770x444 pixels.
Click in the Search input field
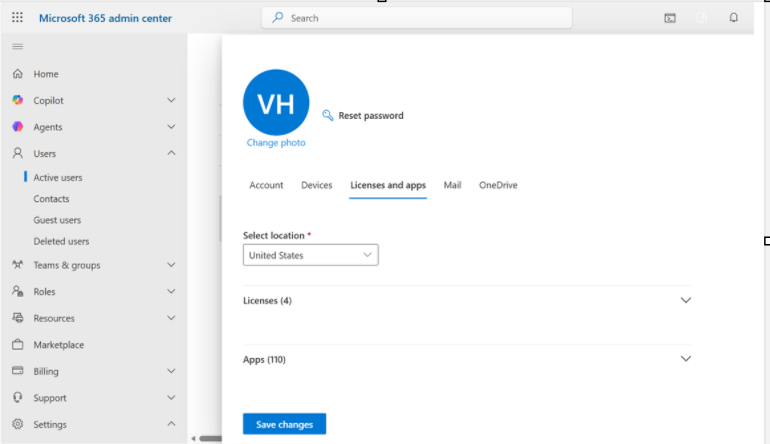417,18
